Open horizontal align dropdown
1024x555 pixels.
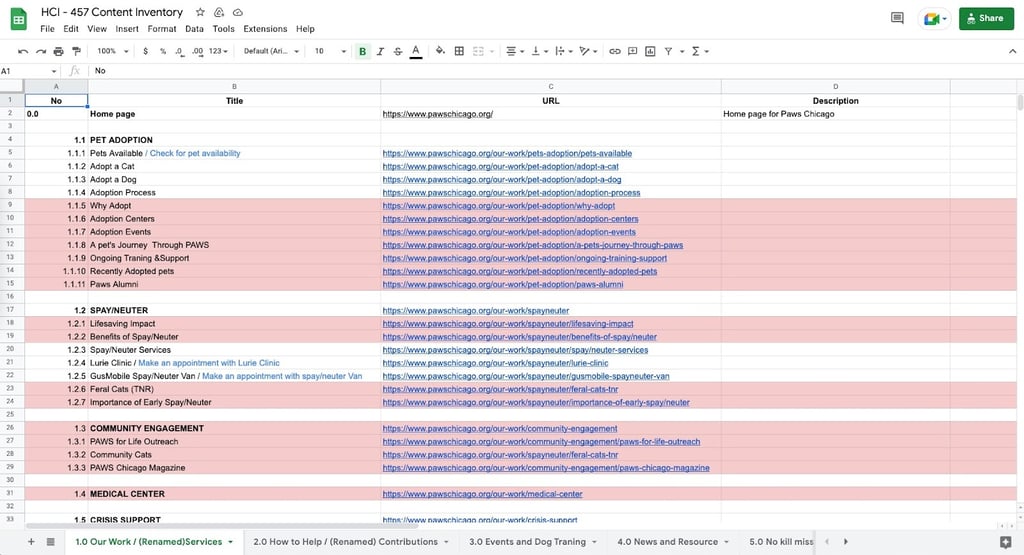point(515,51)
